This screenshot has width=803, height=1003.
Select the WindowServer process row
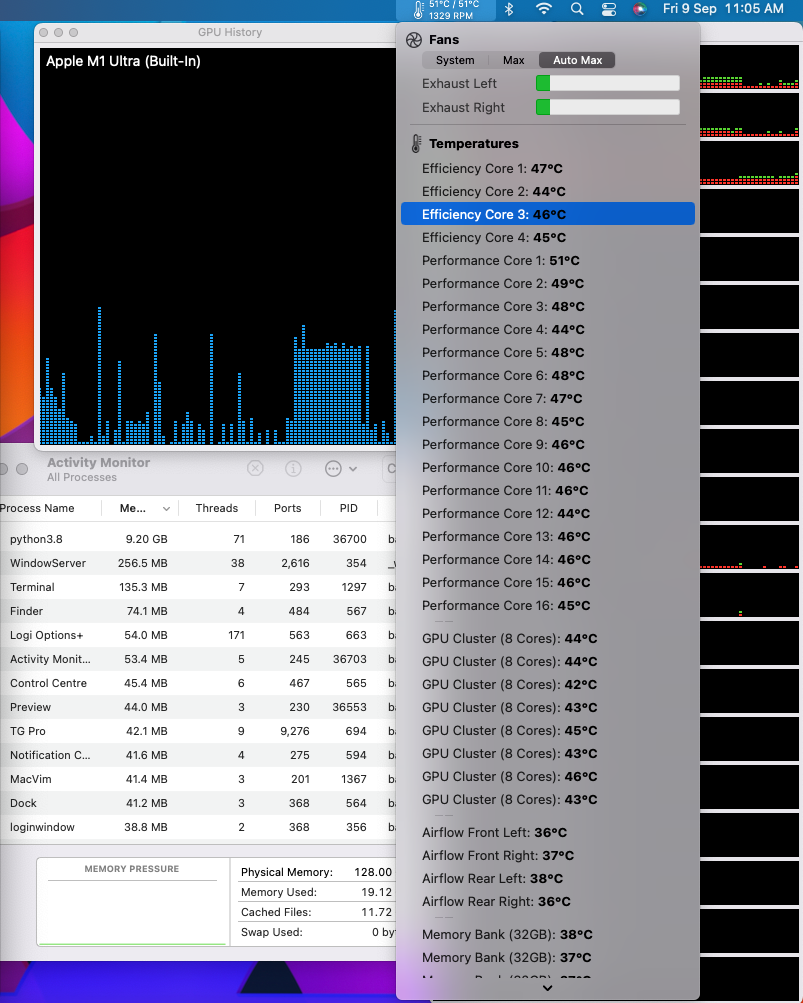pyautogui.click(x=198, y=564)
